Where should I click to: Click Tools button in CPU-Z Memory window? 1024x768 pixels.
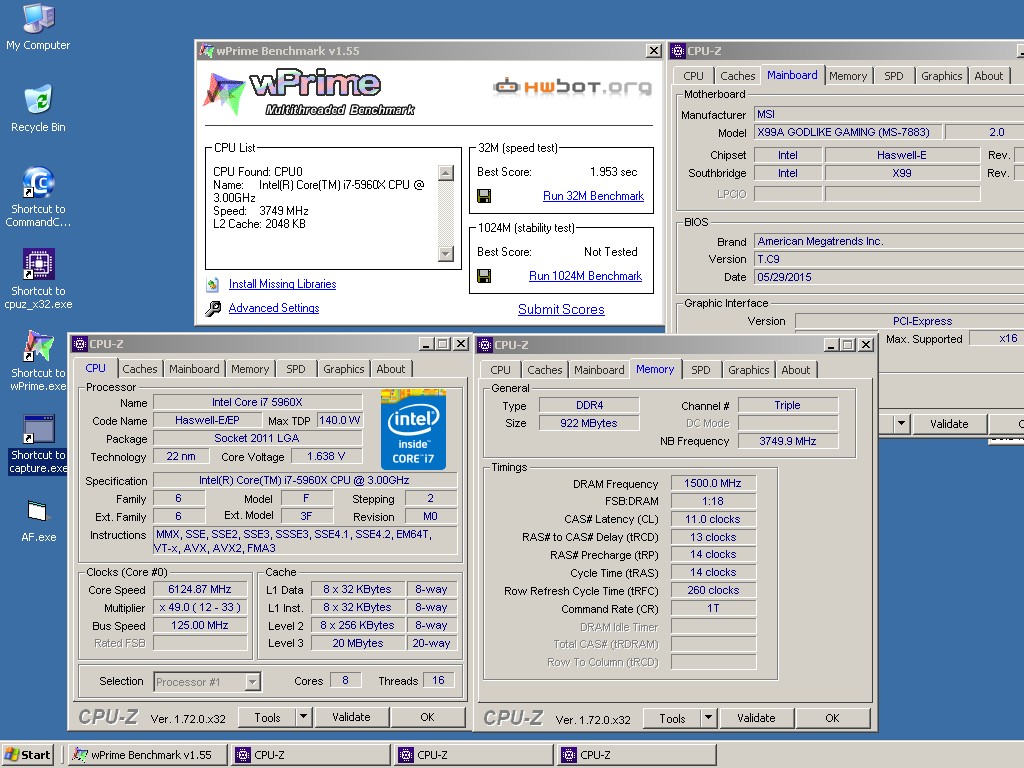point(672,718)
